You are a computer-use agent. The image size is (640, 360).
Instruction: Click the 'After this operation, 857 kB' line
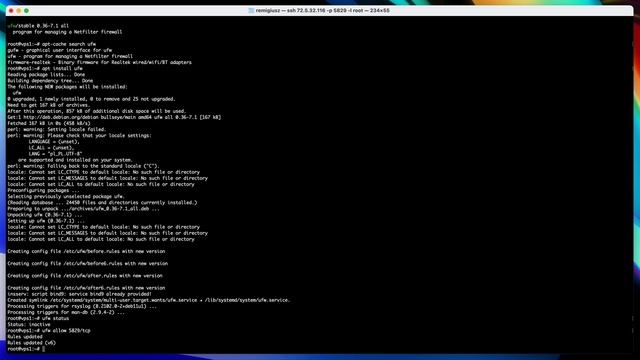96,111
